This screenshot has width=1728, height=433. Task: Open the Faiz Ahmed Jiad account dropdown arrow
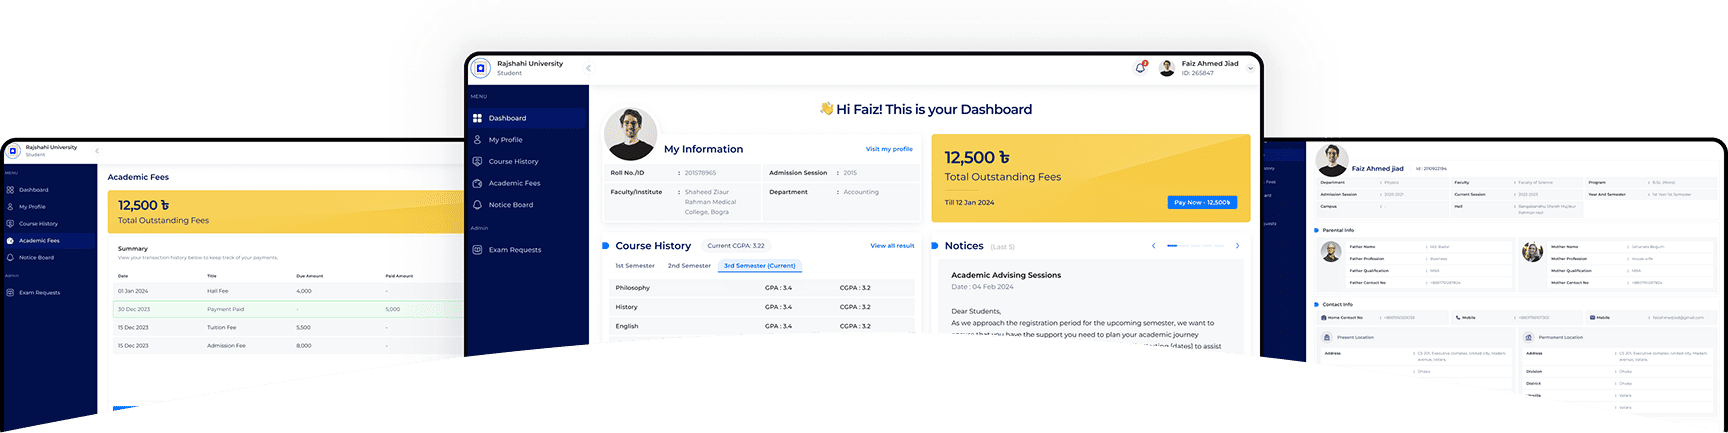(x=1250, y=68)
